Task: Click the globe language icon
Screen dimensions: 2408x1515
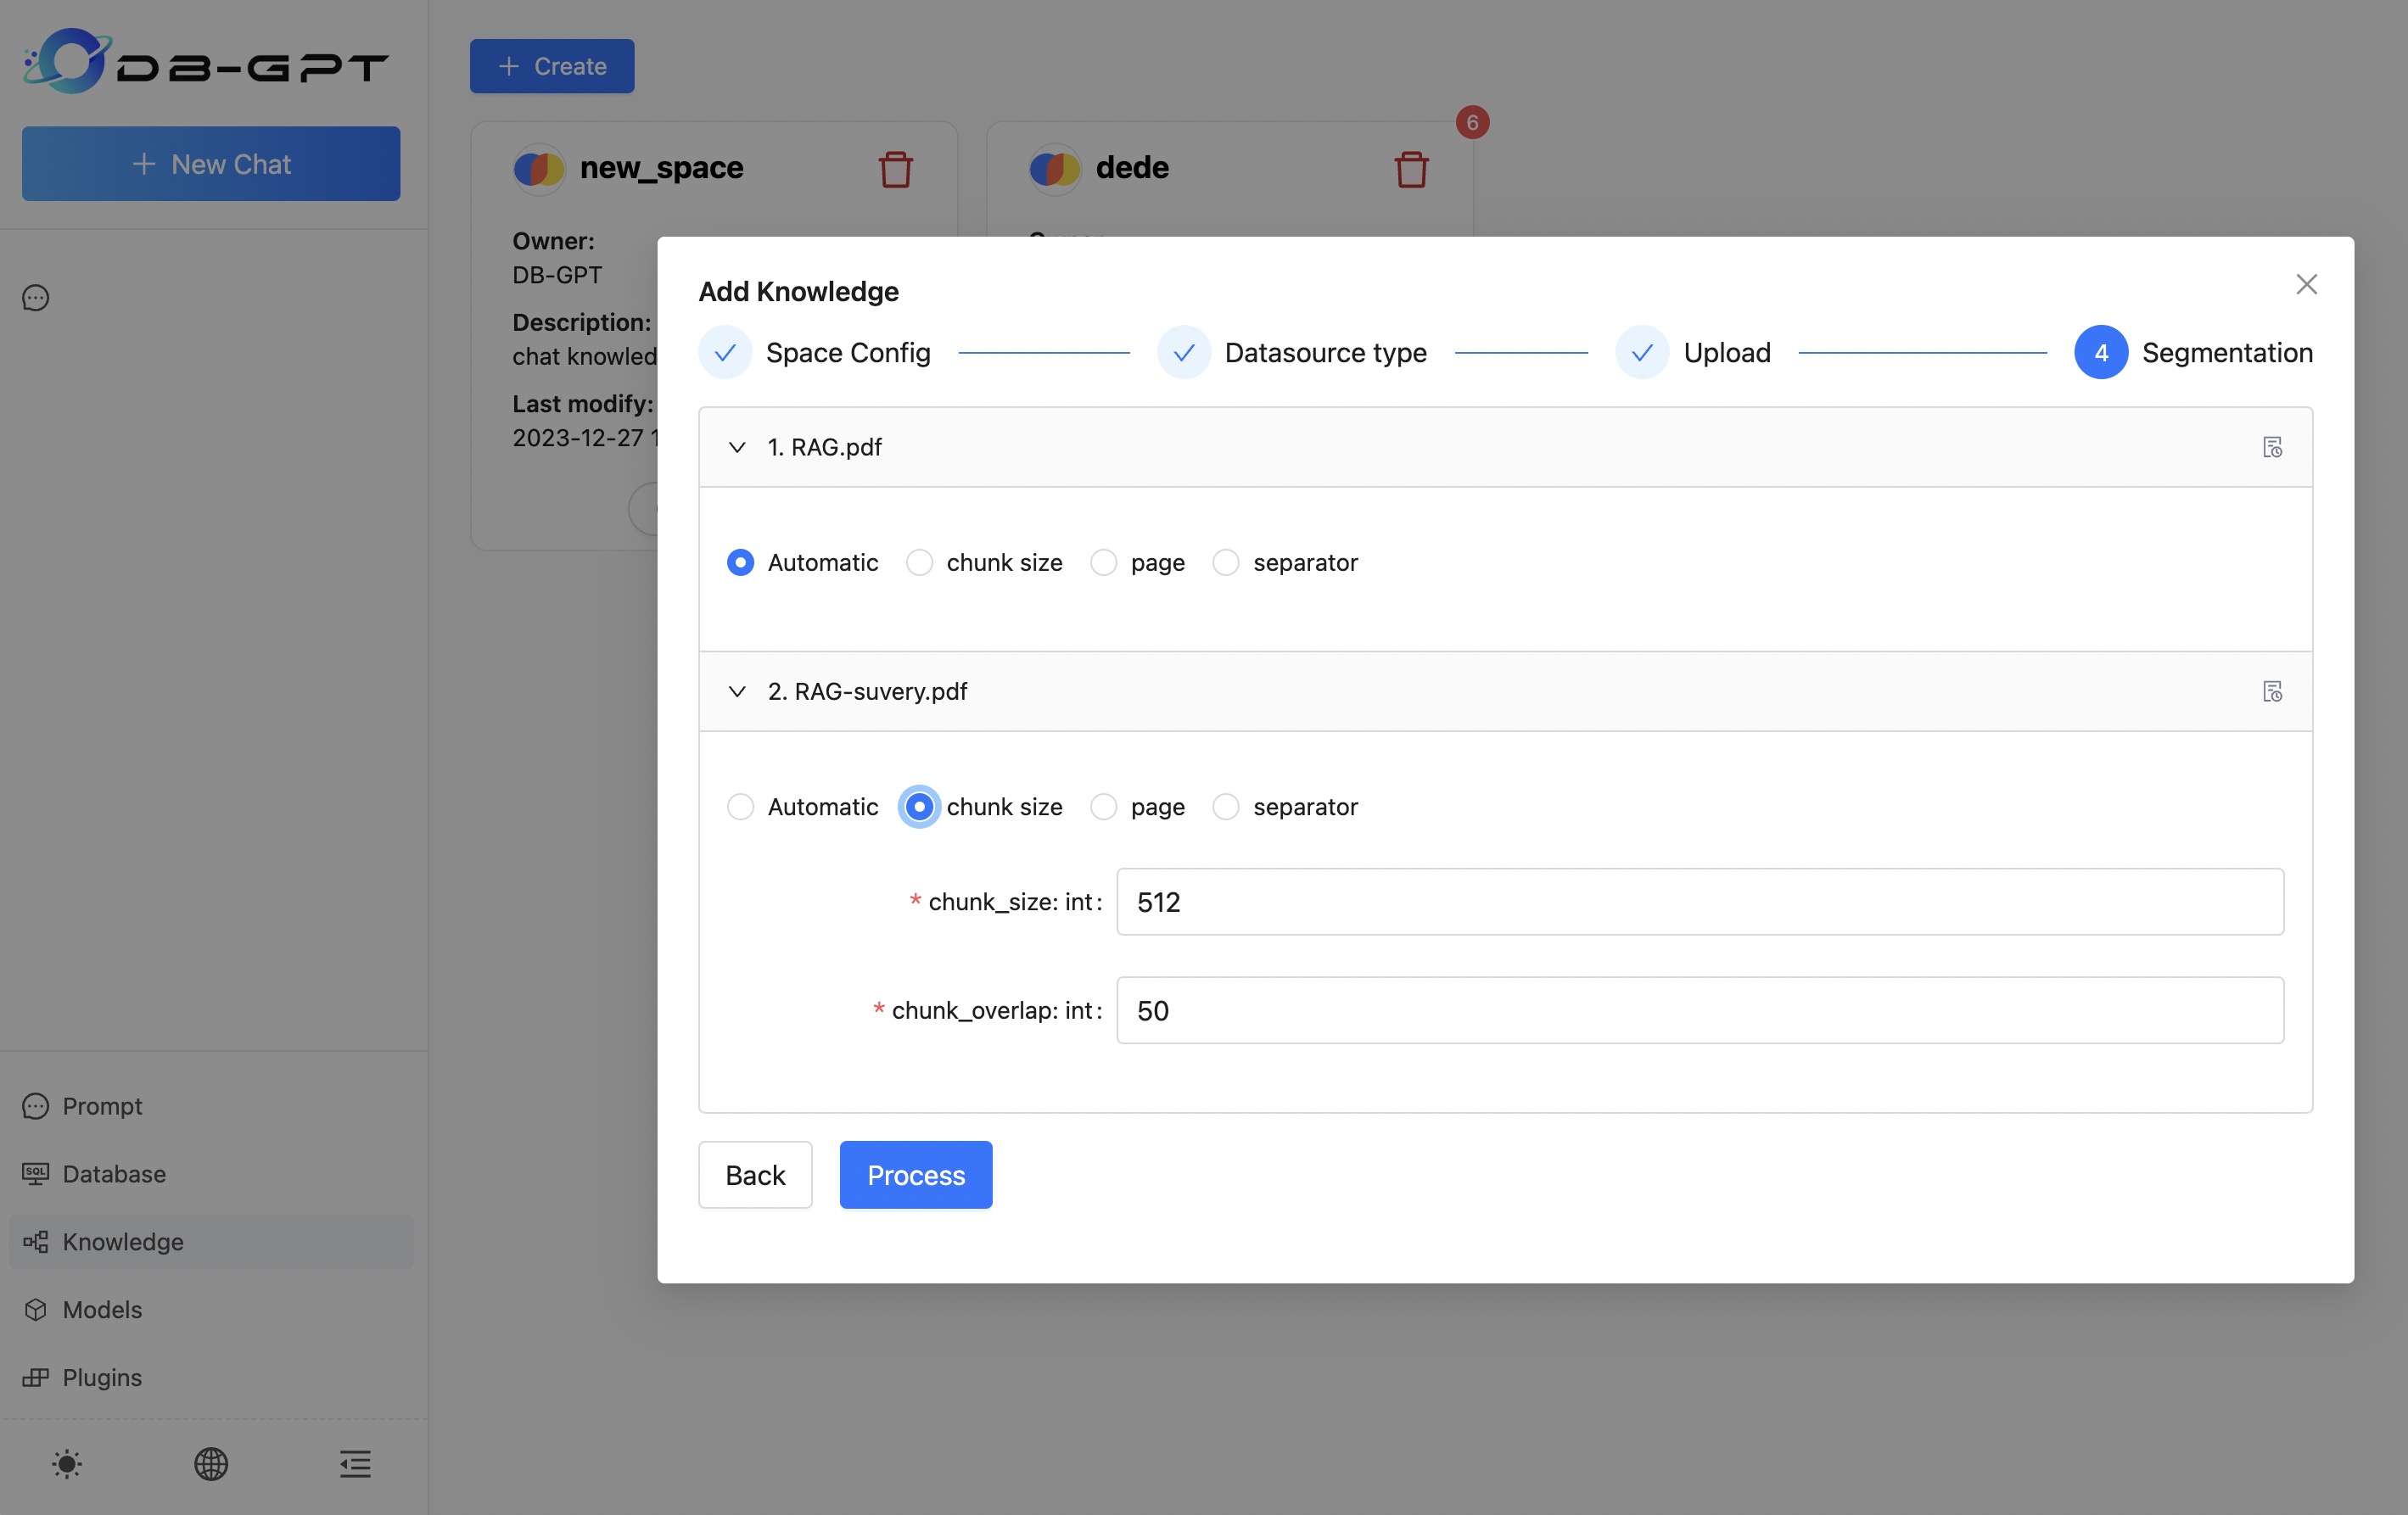Action: pos(211,1464)
